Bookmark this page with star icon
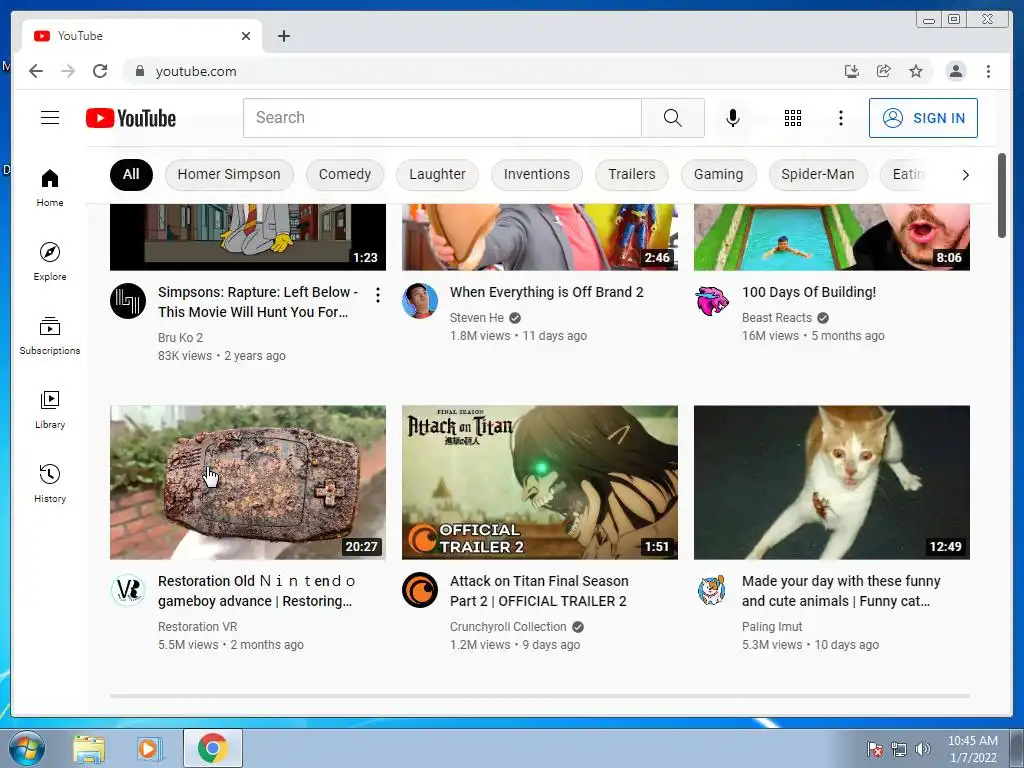The image size is (1024, 768). 916,71
